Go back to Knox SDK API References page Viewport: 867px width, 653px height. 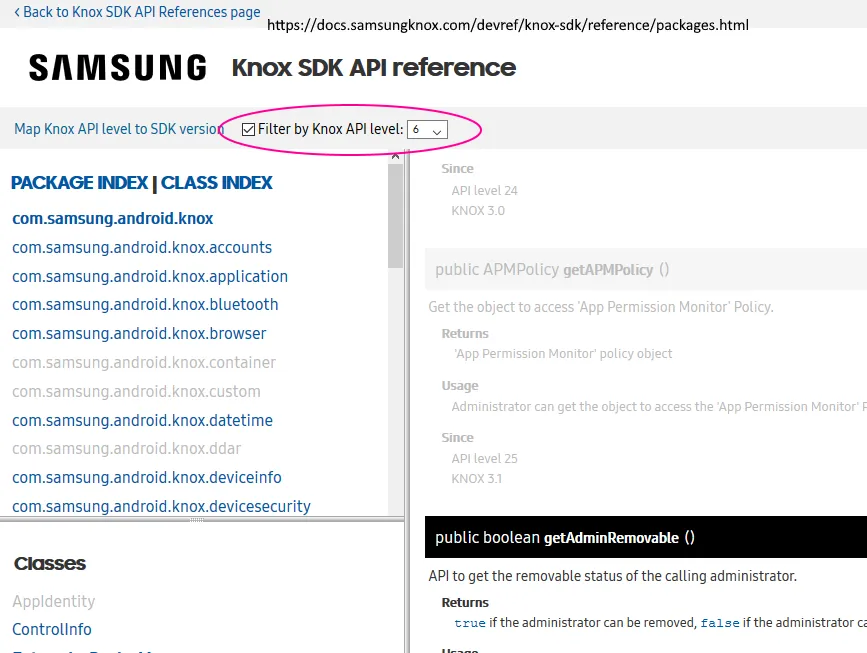[137, 12]
